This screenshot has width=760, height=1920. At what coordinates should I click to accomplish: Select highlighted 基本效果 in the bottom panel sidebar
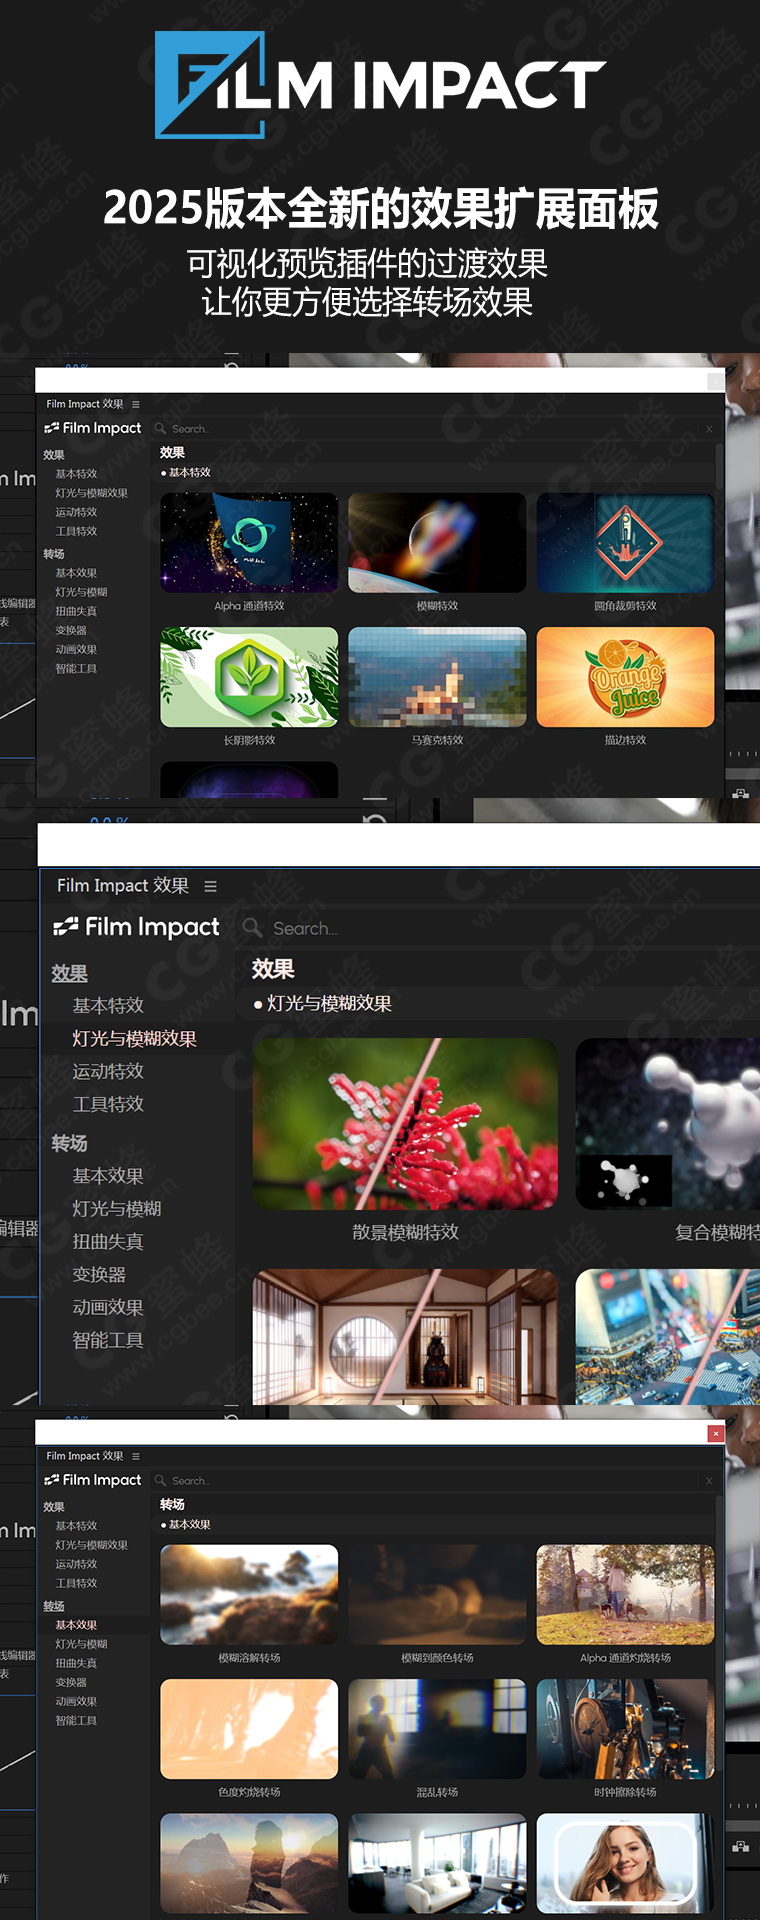coord(76,1625)
